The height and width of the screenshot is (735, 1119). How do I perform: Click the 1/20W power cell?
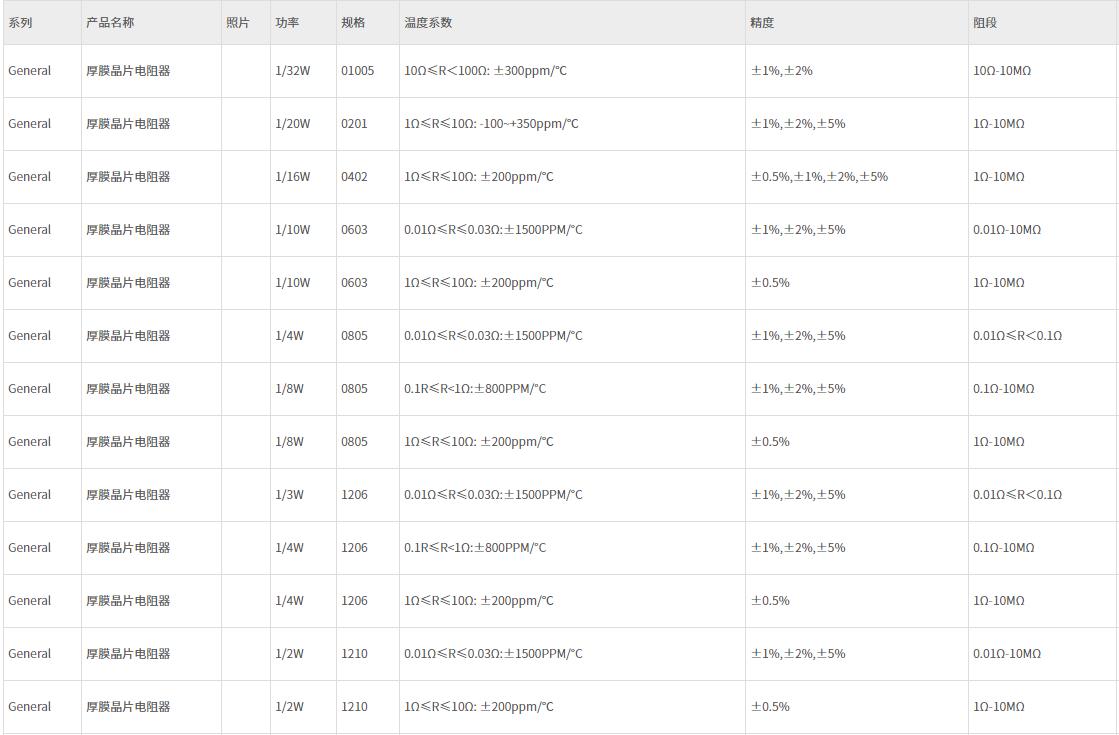click(x=293, y=124)
